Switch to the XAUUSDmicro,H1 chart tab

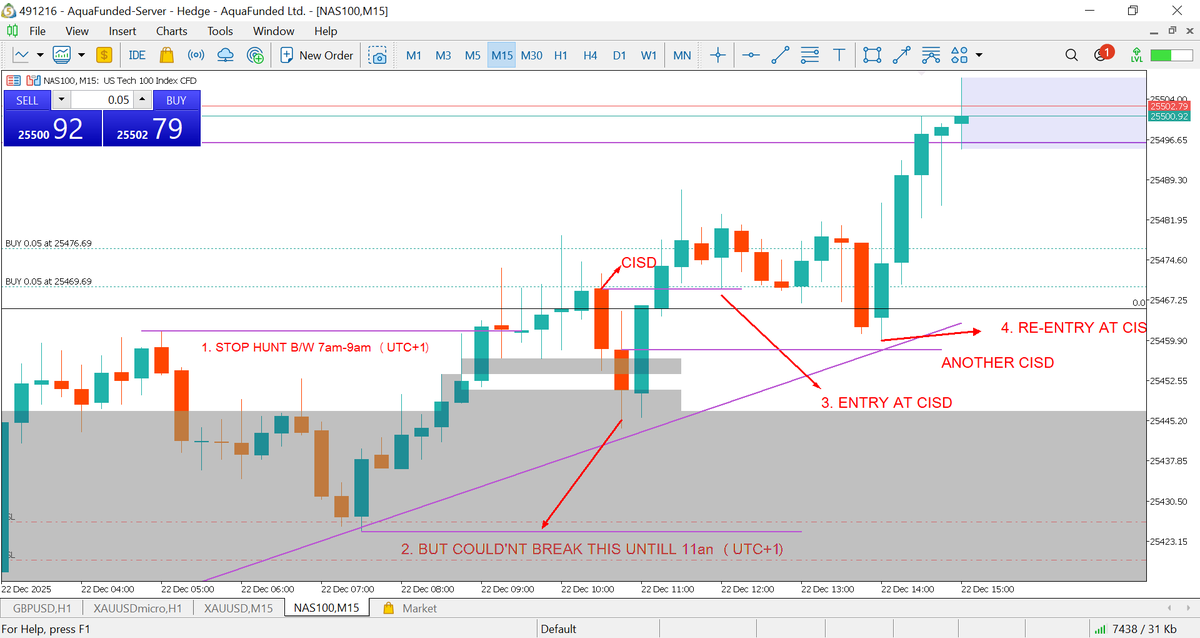click(137, 608)
